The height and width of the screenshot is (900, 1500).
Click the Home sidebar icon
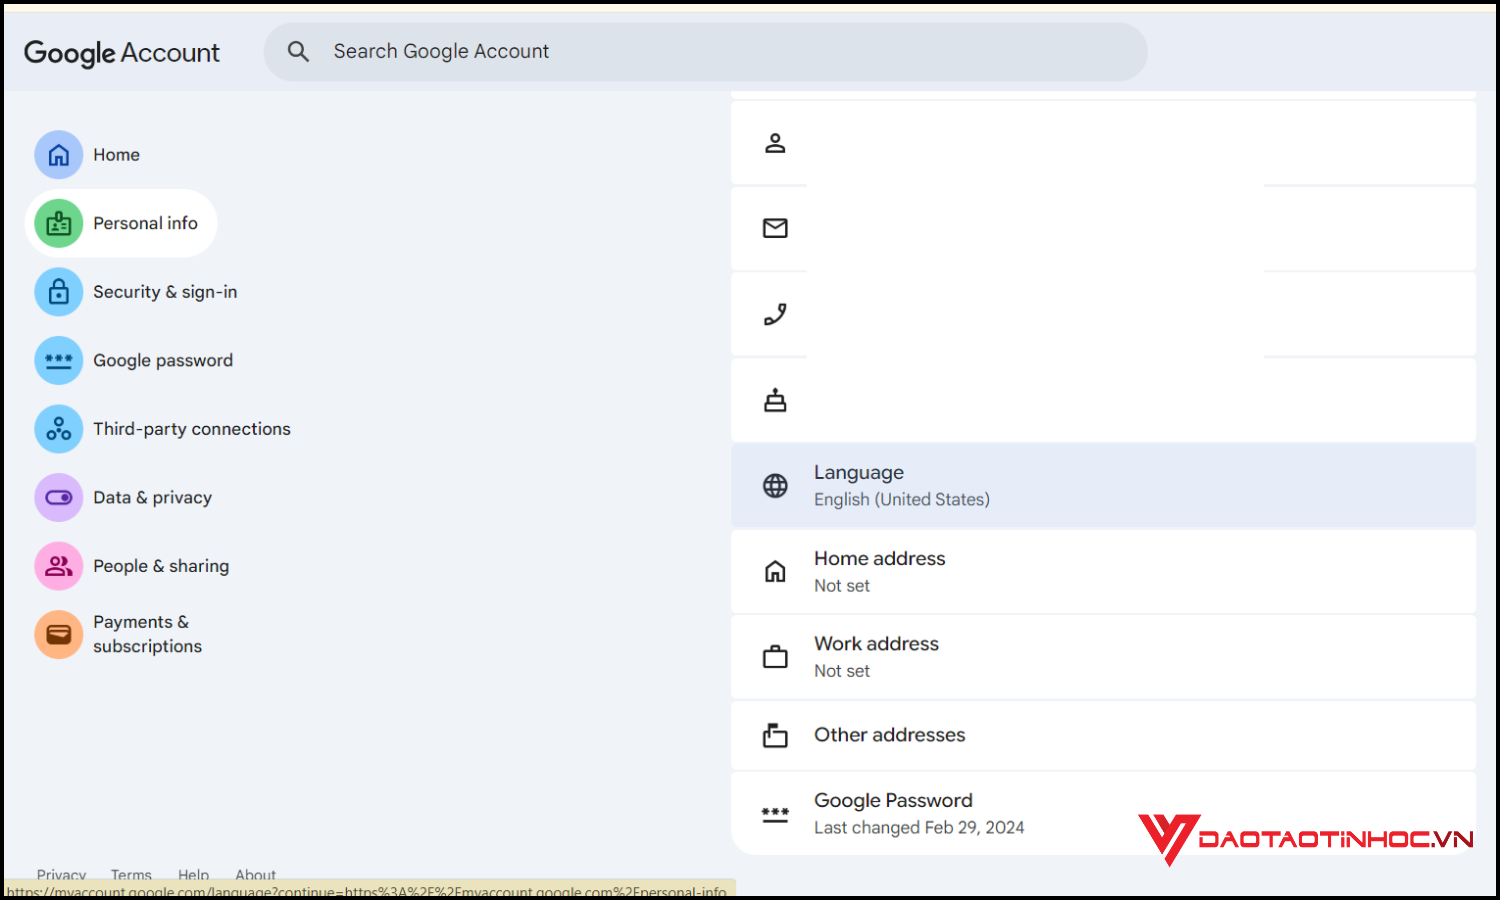pos(59,155)
